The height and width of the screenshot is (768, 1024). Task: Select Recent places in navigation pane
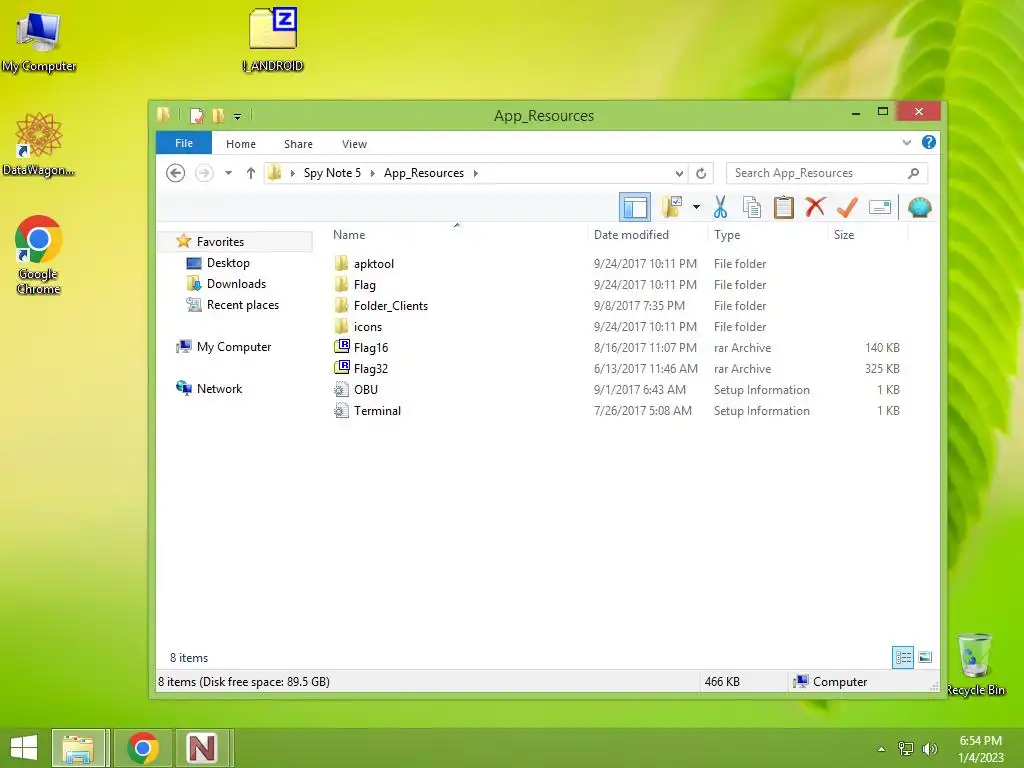[x=242, y=305]
